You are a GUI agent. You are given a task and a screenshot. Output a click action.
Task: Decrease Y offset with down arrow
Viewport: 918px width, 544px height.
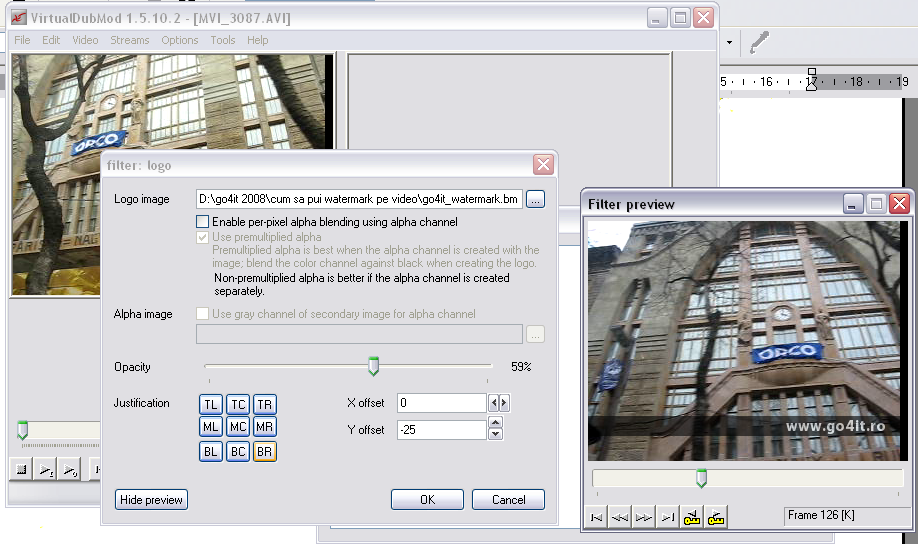(x=495, y=434)
